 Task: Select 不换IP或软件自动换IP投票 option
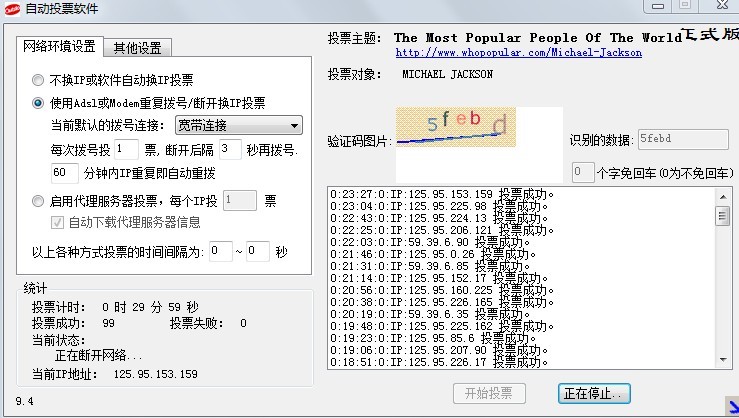39,80
